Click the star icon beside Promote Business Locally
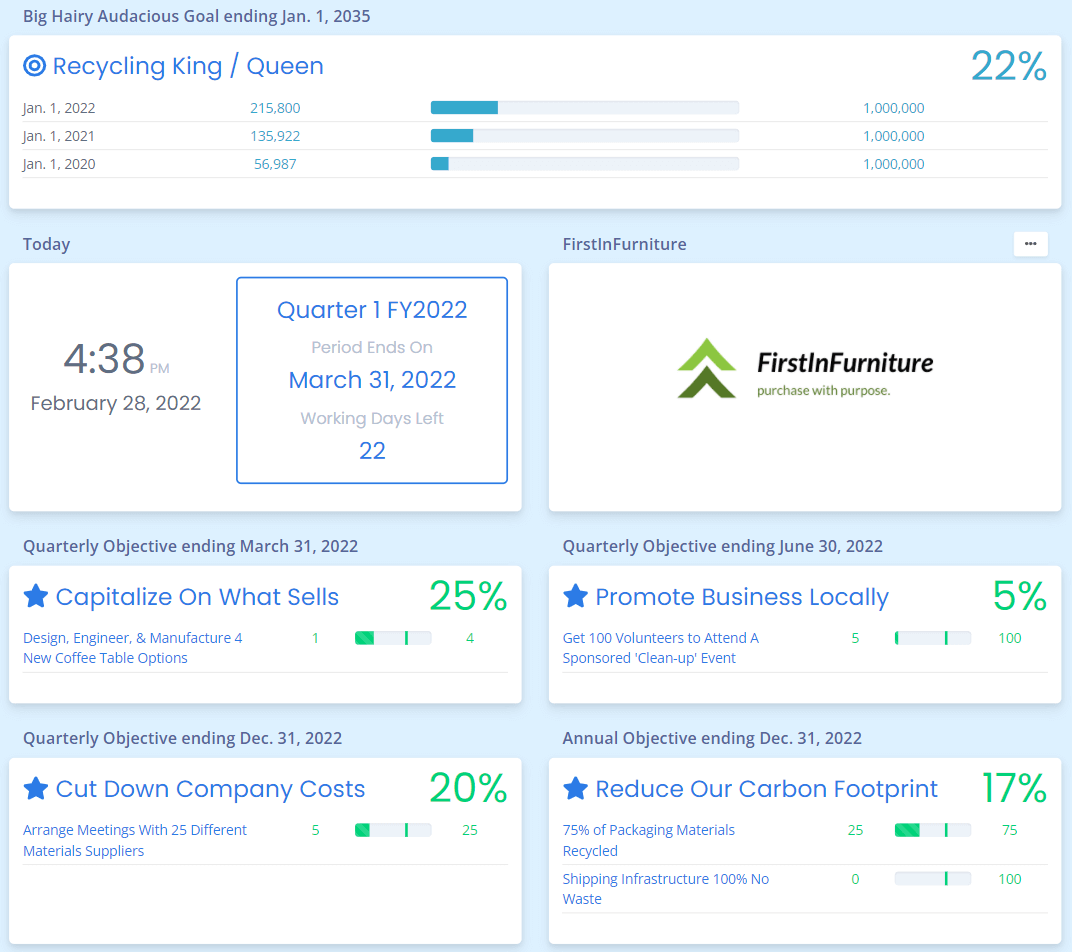1072x952 pixels. click(x=575, y=597)
